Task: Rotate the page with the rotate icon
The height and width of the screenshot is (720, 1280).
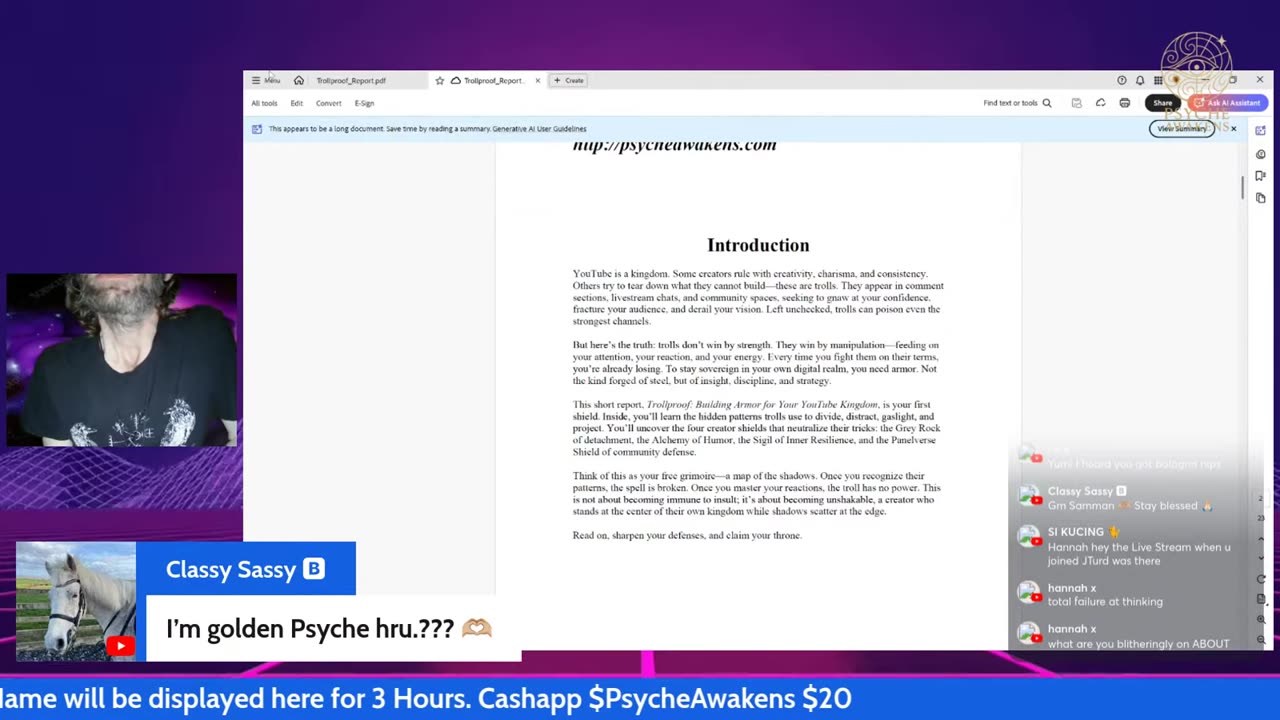Action: point(1261,579)
